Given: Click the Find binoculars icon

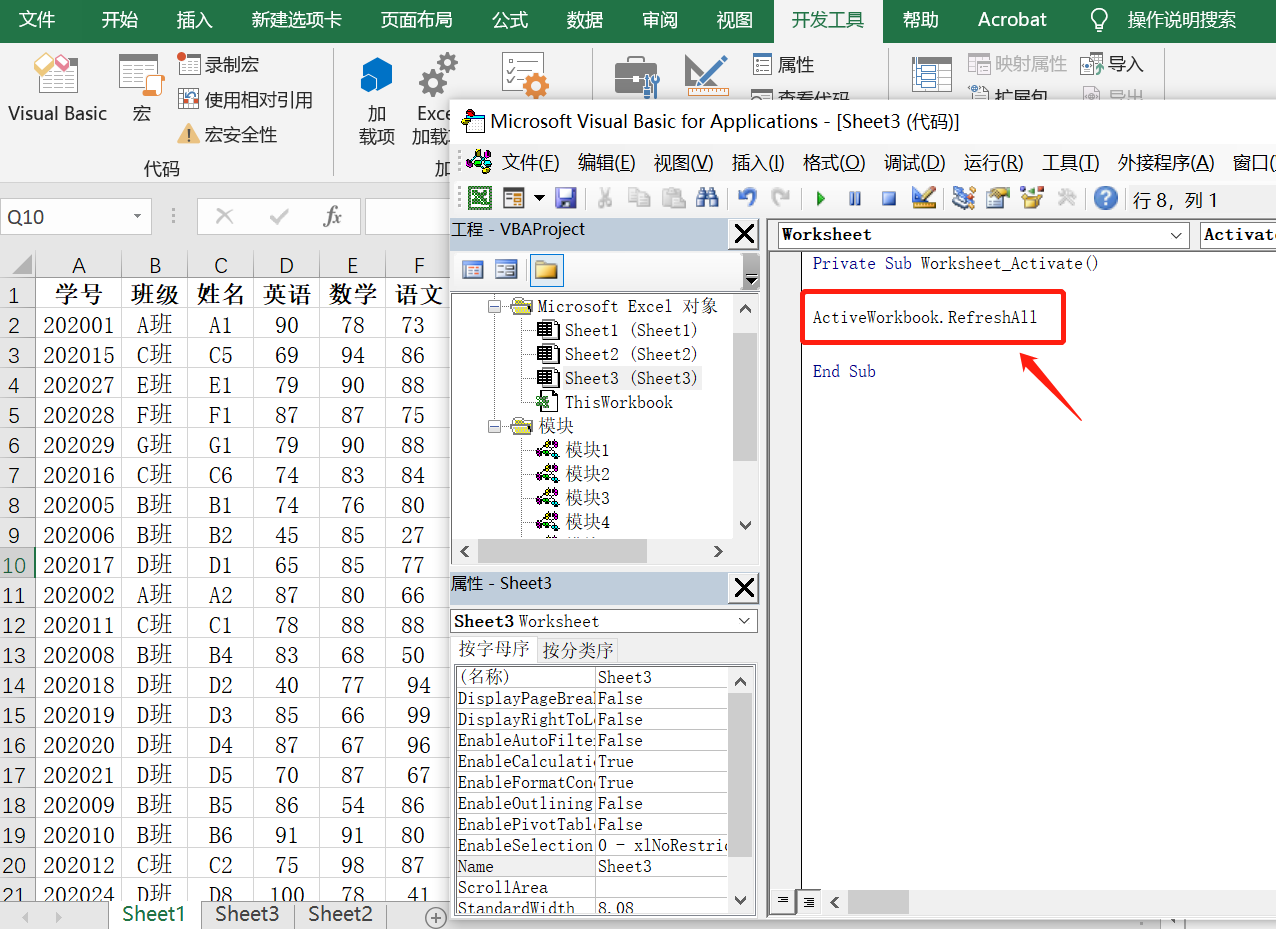Looking at the screenshot, I should (707, 197).
